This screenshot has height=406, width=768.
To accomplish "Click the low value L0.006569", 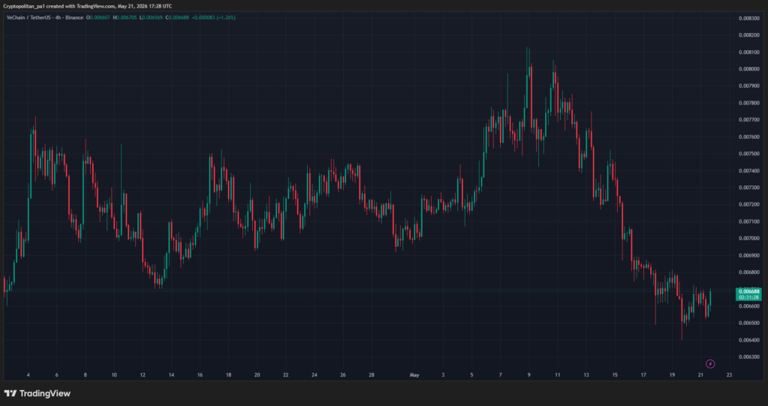I will 151,18.
